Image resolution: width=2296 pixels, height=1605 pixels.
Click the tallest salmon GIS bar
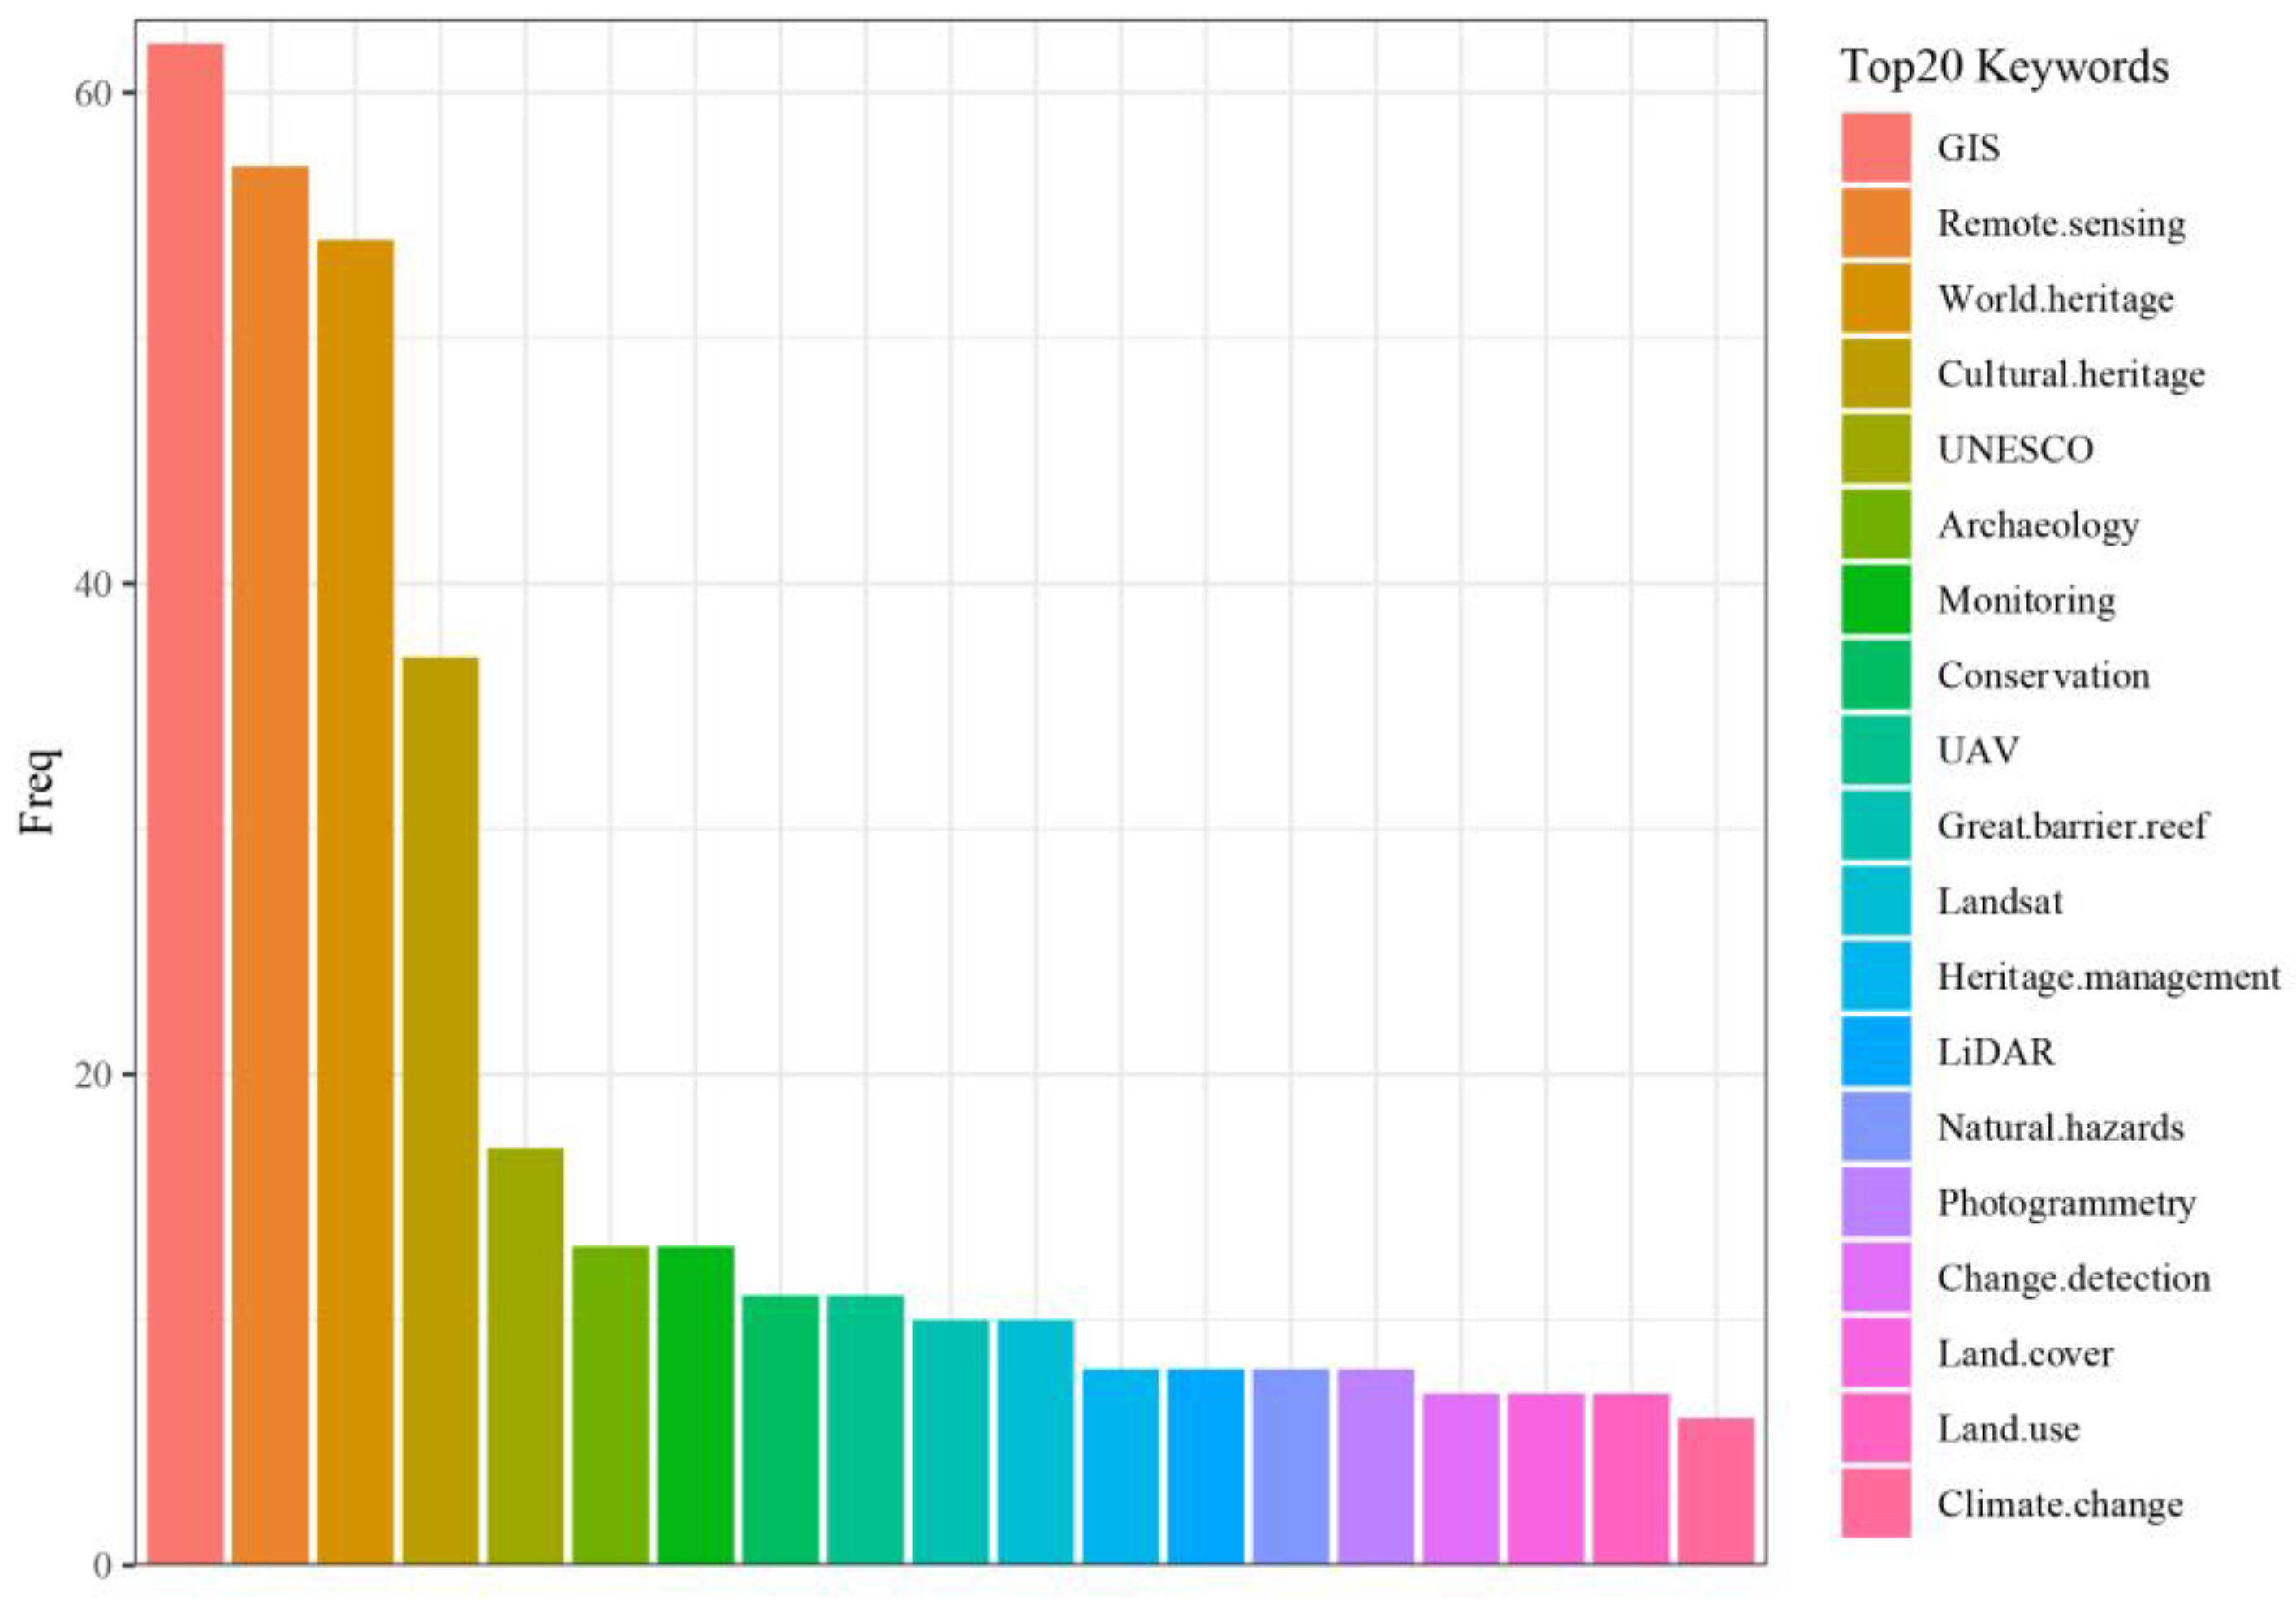pyautogui.click(x=186, y=800)
